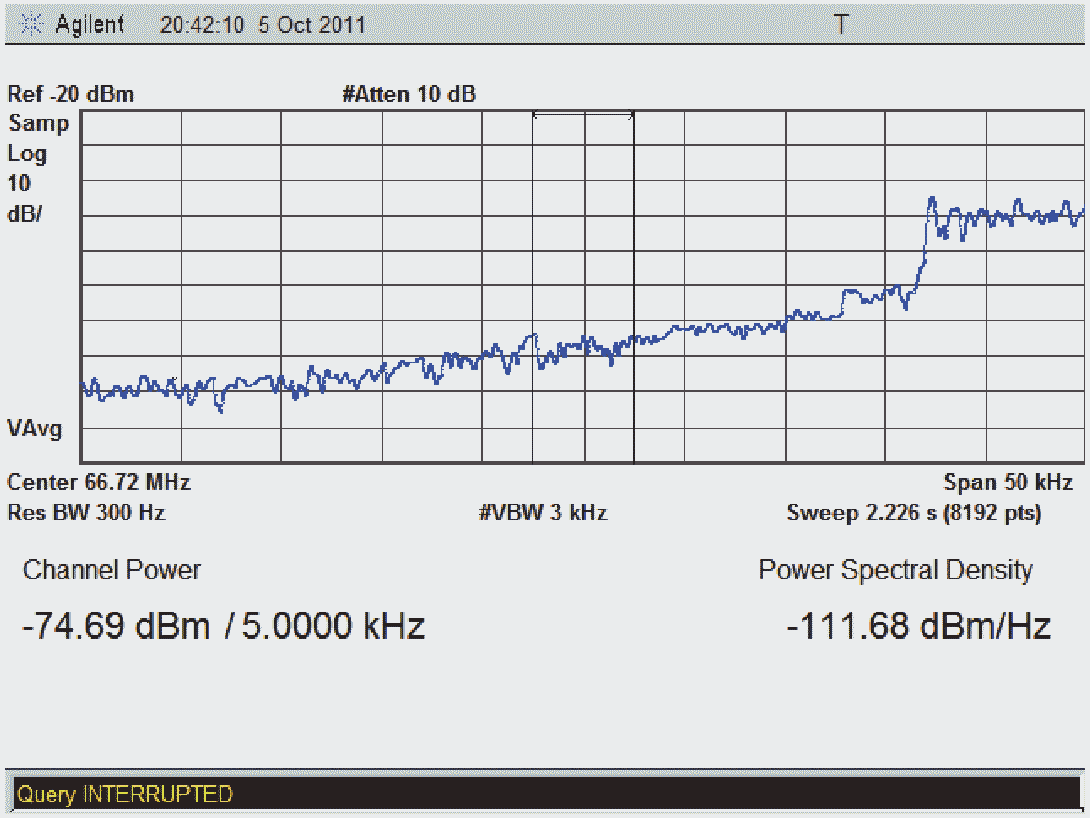Select the #Atten 10 dB readout
The width and height of the screenshot is (1090, 818).
tap(409, 95)
